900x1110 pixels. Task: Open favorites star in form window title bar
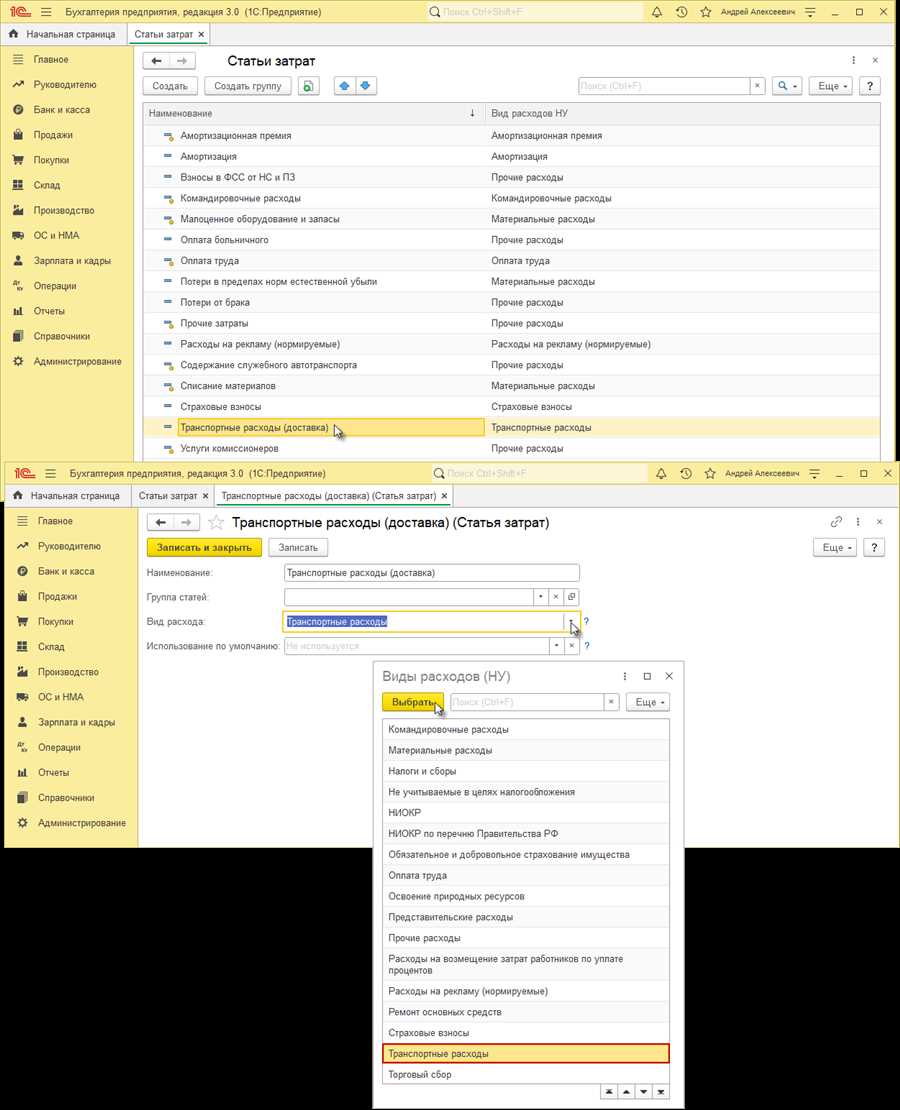pyautogui.click(x=710, y=474)
